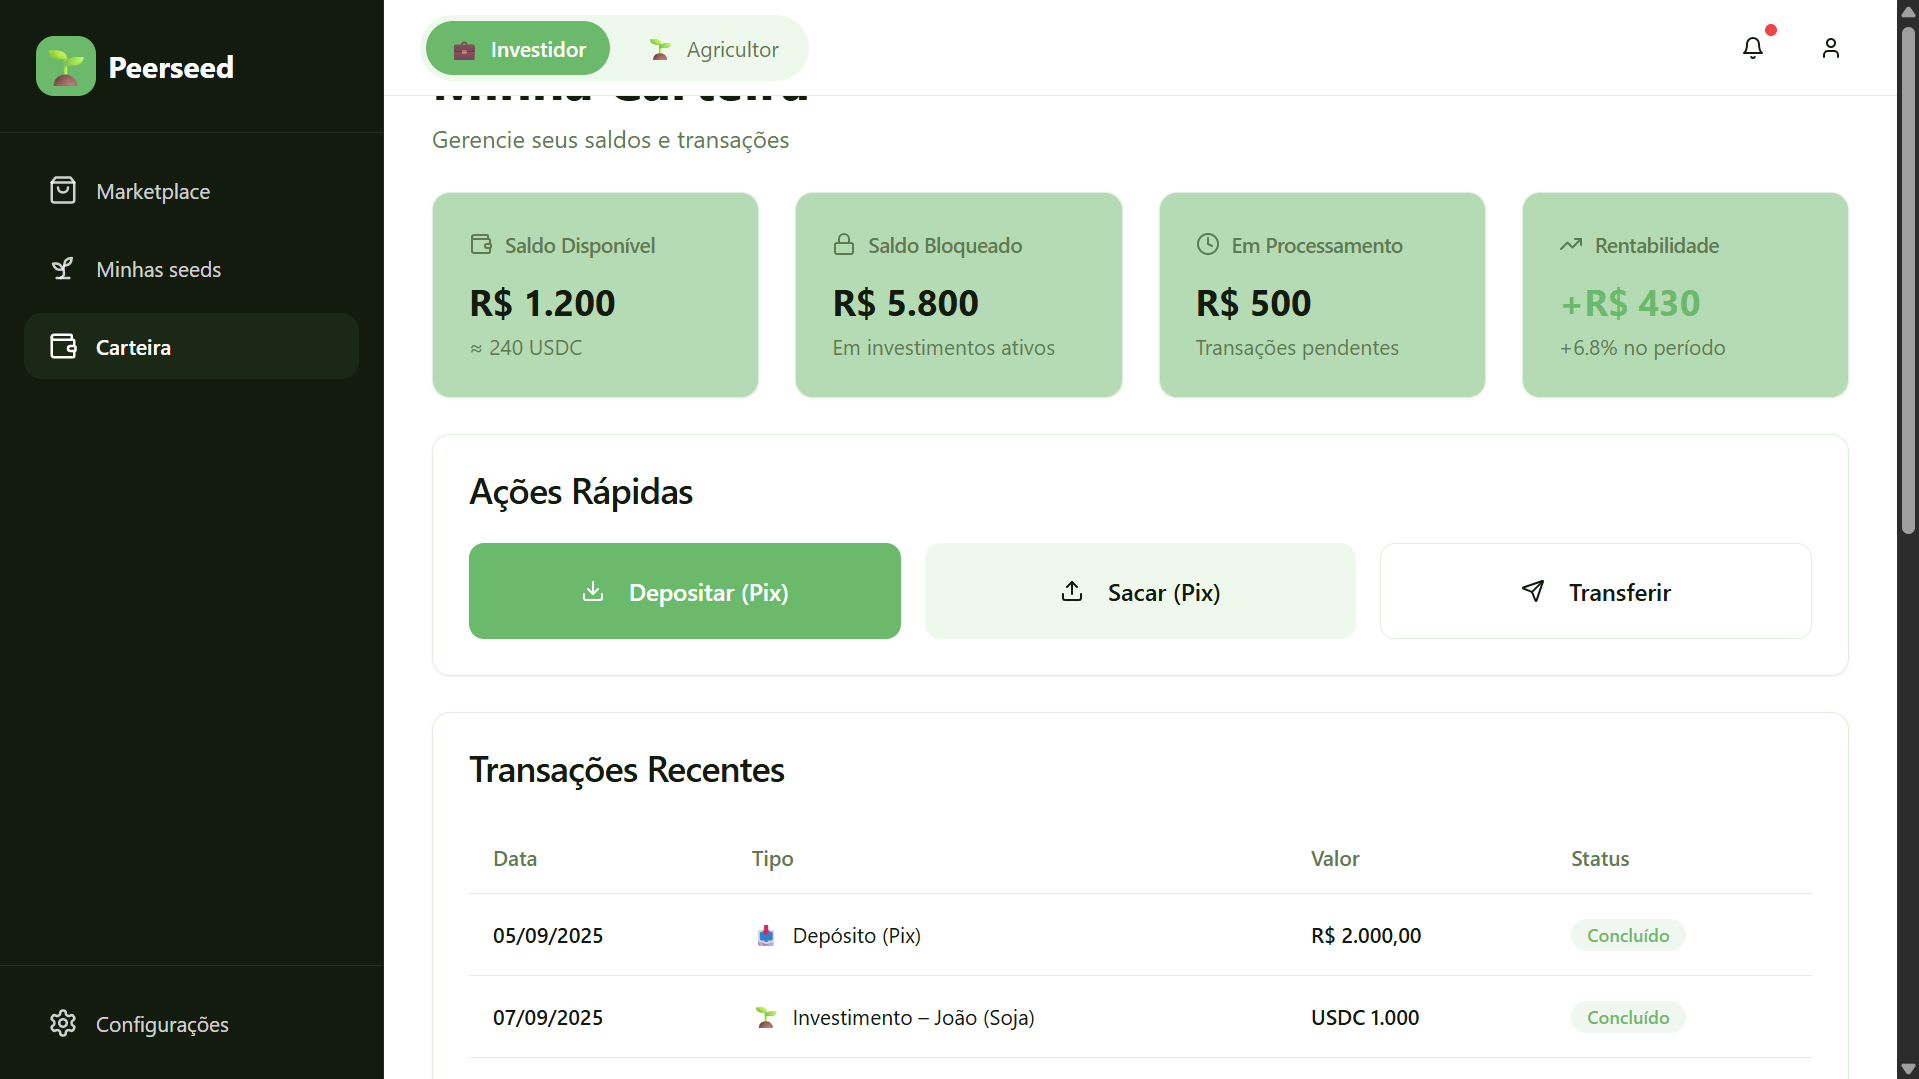This screenshot has height=1079, width=1919.
Task: Open Marketplace from the sidebar
Action: tap(153, 191)
